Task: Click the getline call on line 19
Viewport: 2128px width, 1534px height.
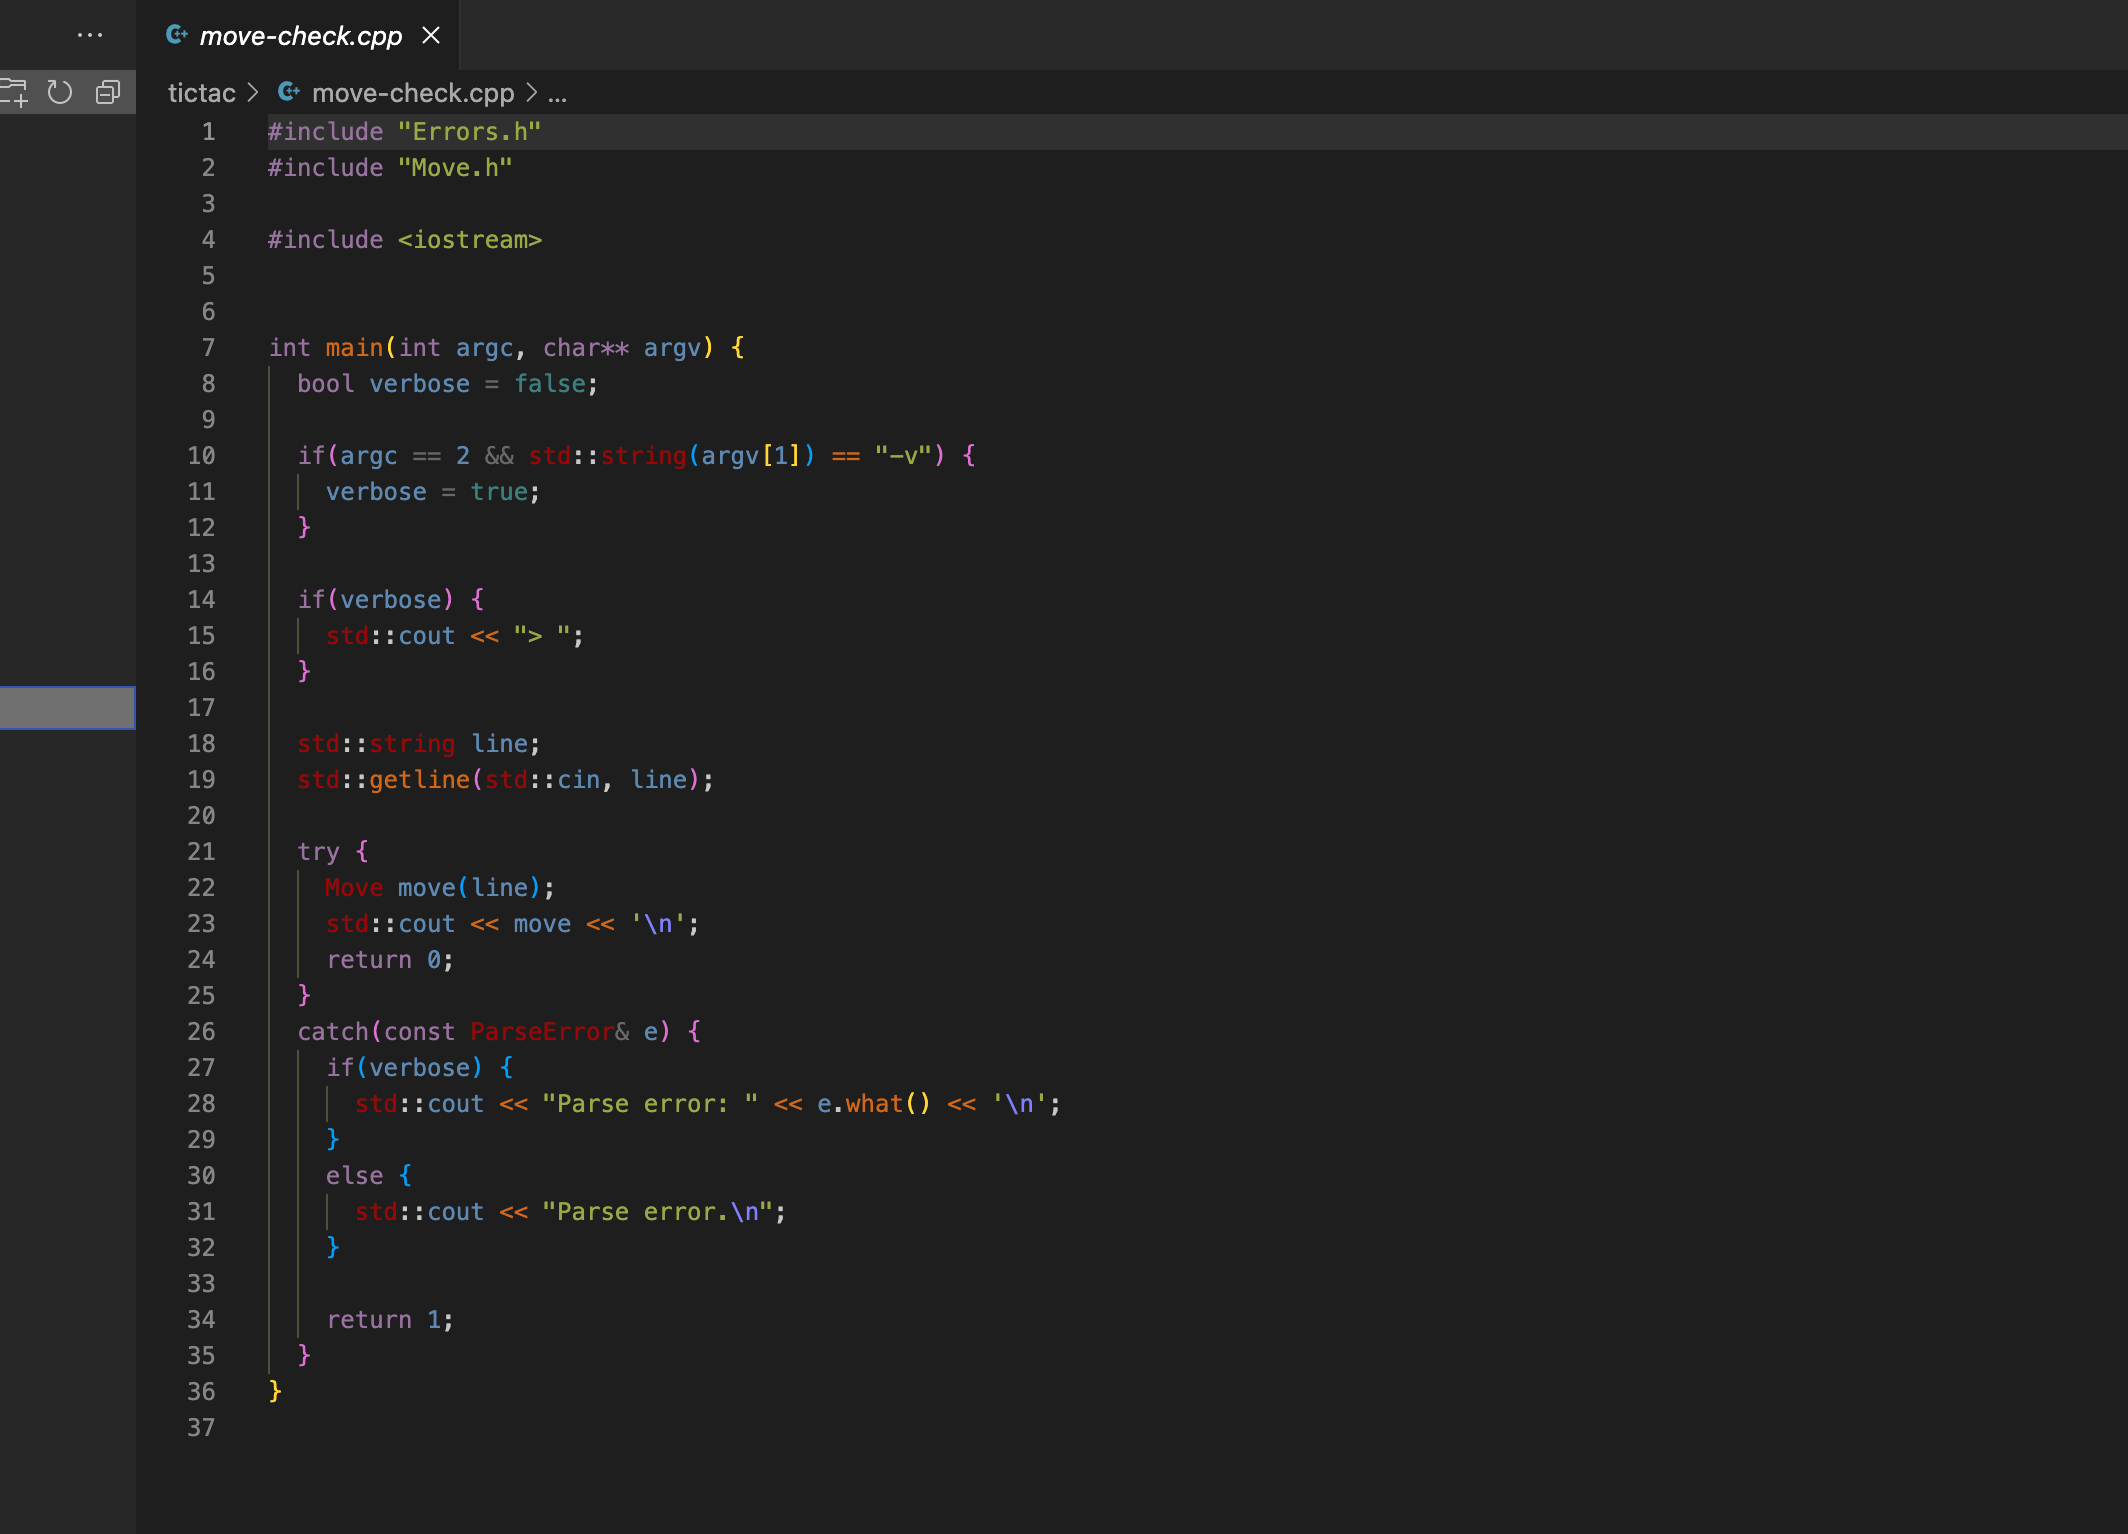Action: pos(418,780)
